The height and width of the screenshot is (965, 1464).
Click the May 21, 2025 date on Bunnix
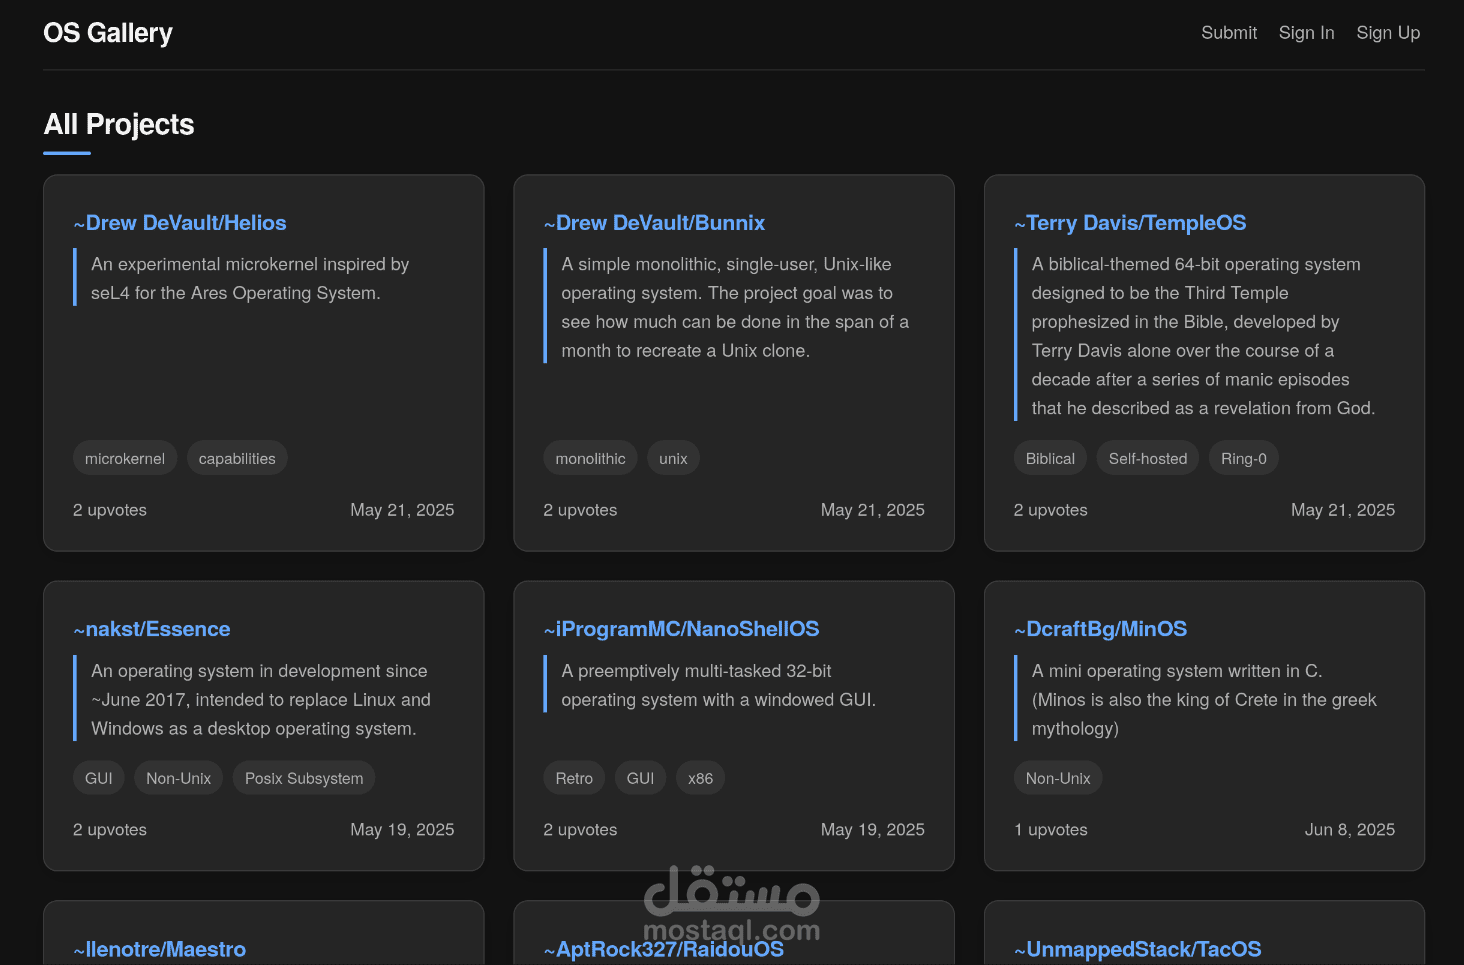tap(873, 510)
